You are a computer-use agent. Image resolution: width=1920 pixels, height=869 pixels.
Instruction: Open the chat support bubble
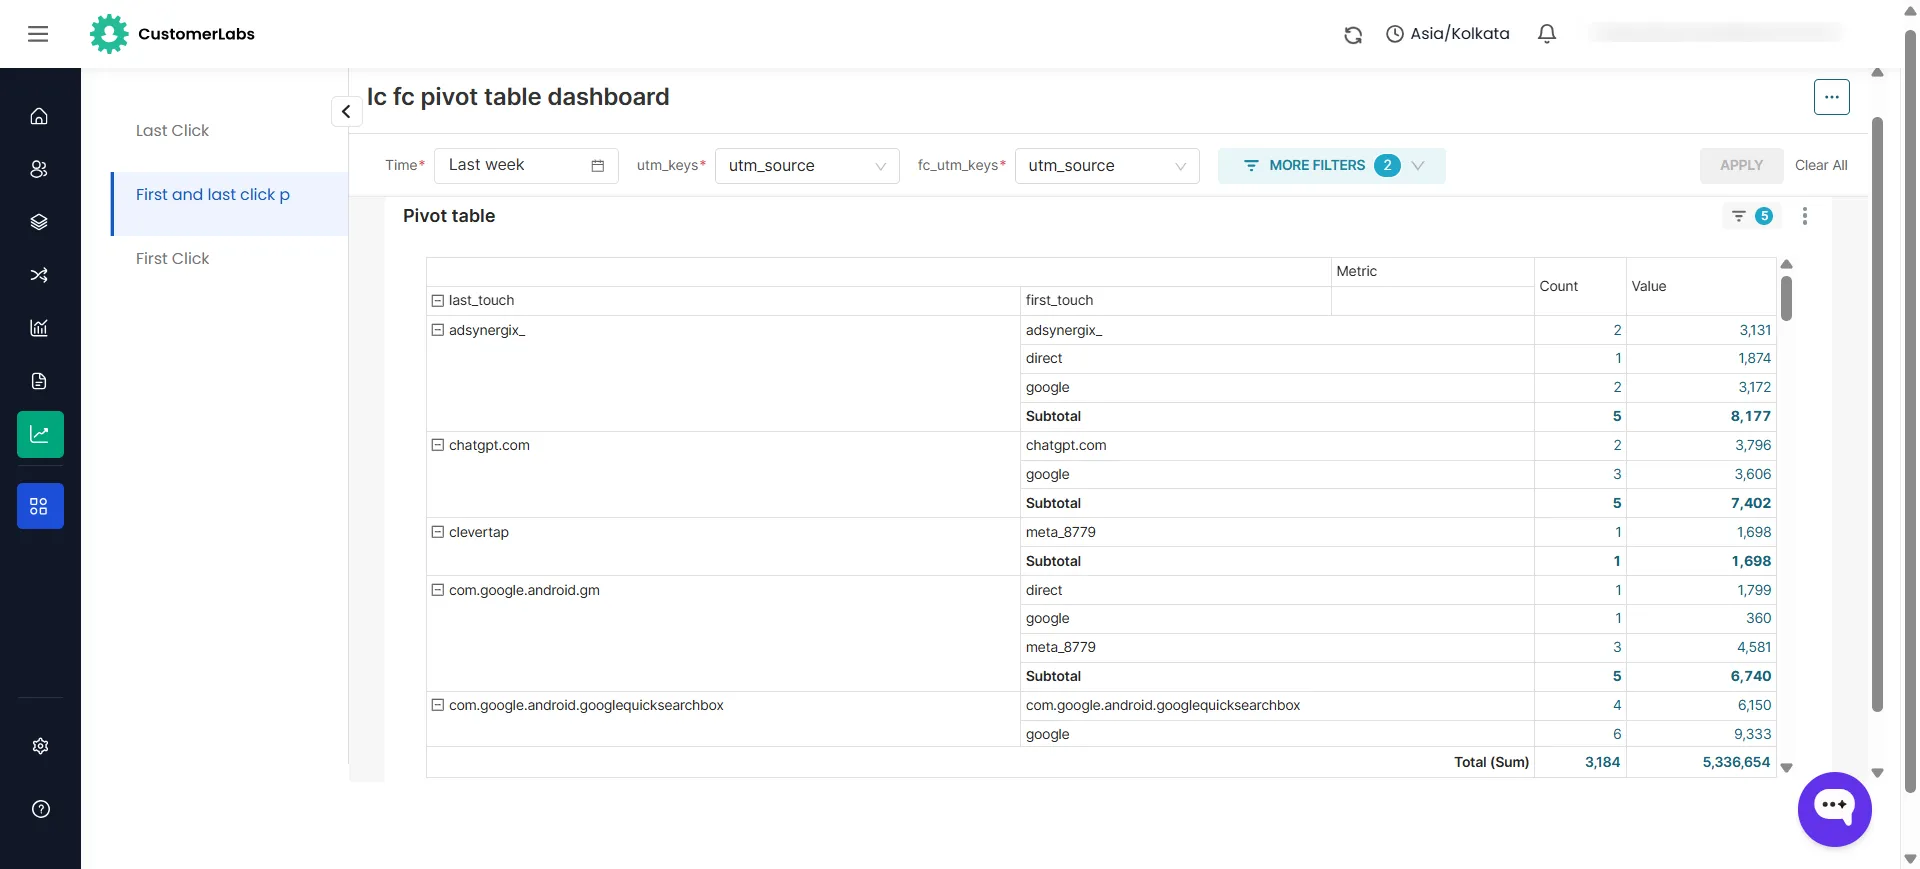click(1834, 809)
